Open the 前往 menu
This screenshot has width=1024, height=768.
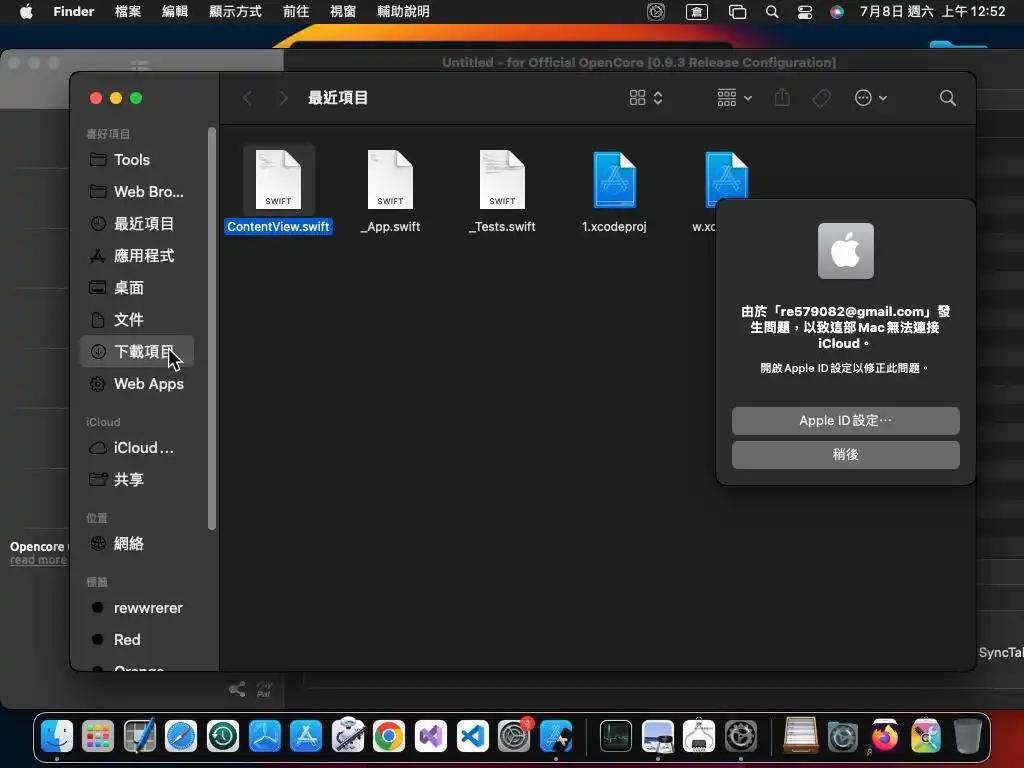(x=296, y=11)
